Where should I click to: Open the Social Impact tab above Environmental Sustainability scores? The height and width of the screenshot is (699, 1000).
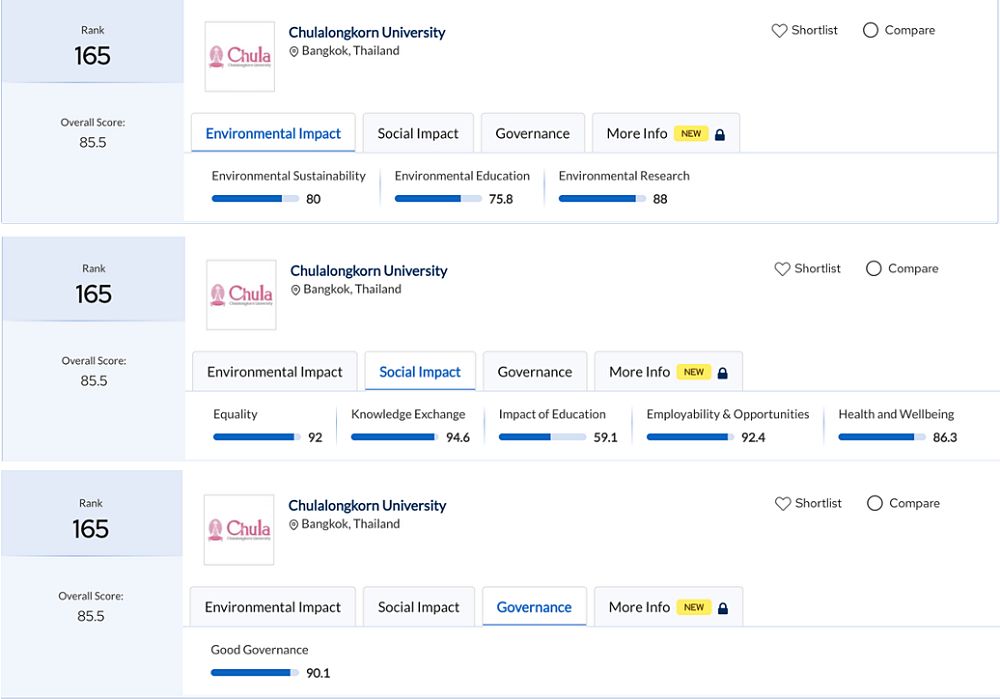pos(418,134)
